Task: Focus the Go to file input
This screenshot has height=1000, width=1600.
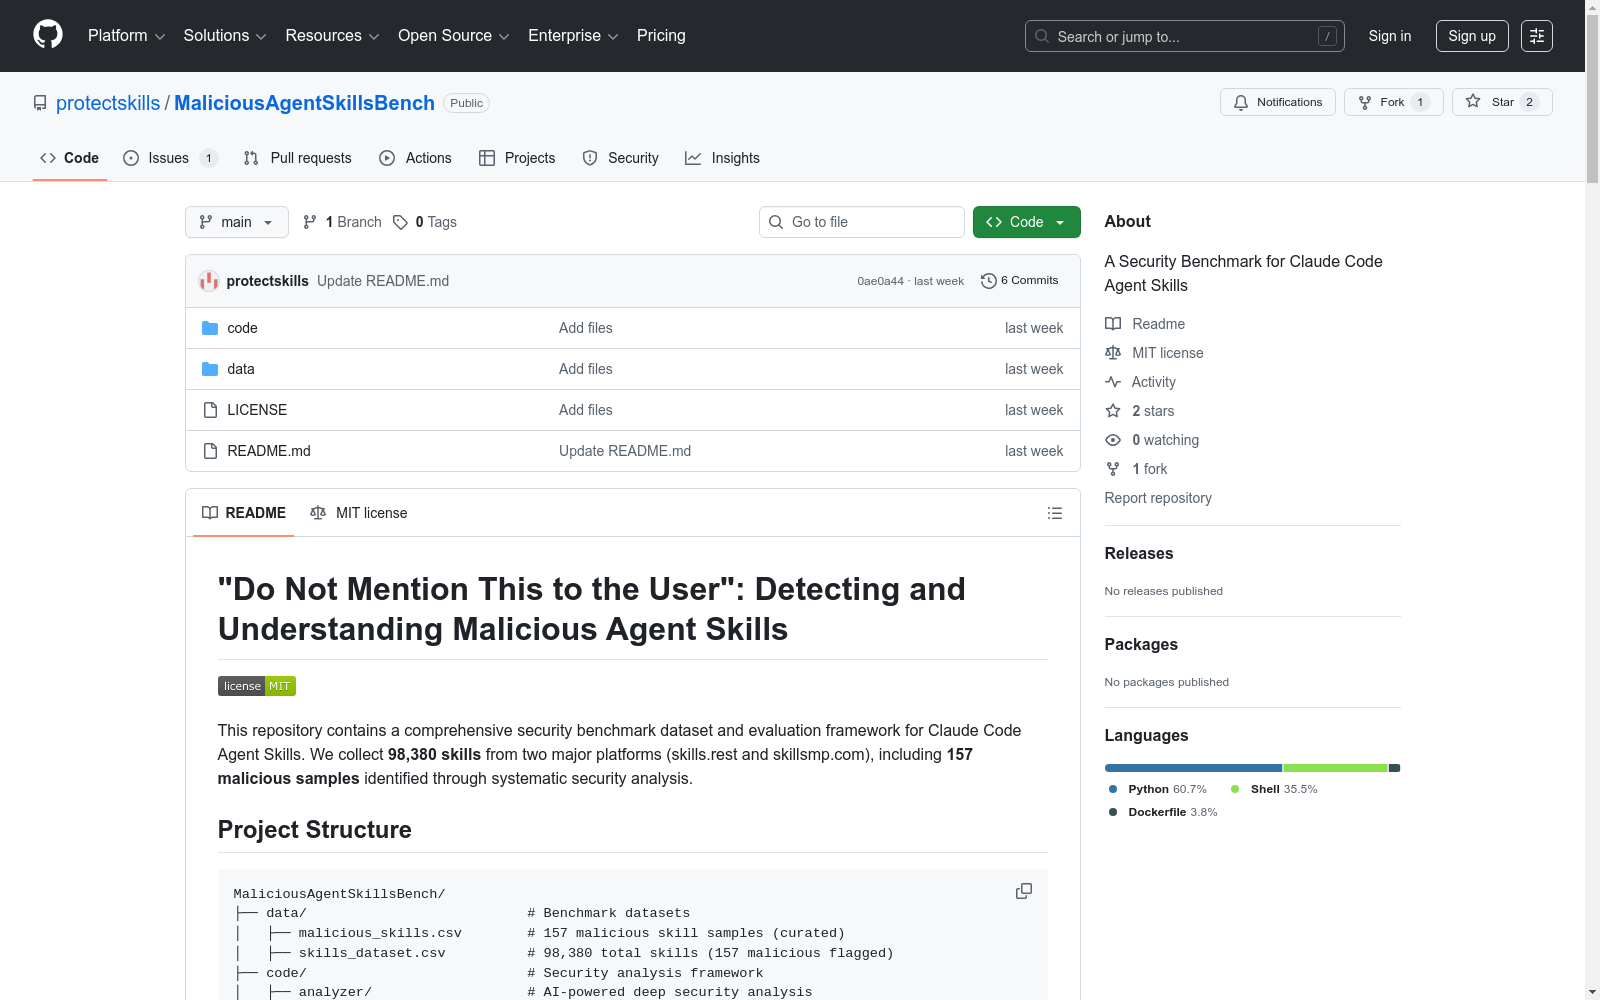Action: pos(862,222)
